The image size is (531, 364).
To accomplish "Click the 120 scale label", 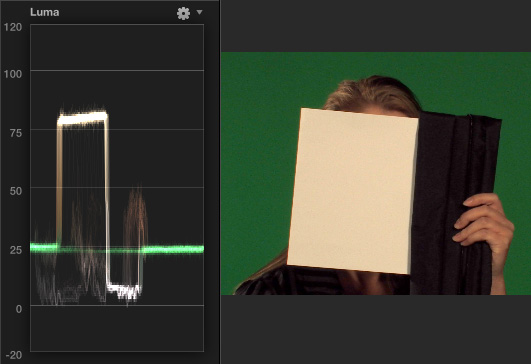I will tap(13, 27).
